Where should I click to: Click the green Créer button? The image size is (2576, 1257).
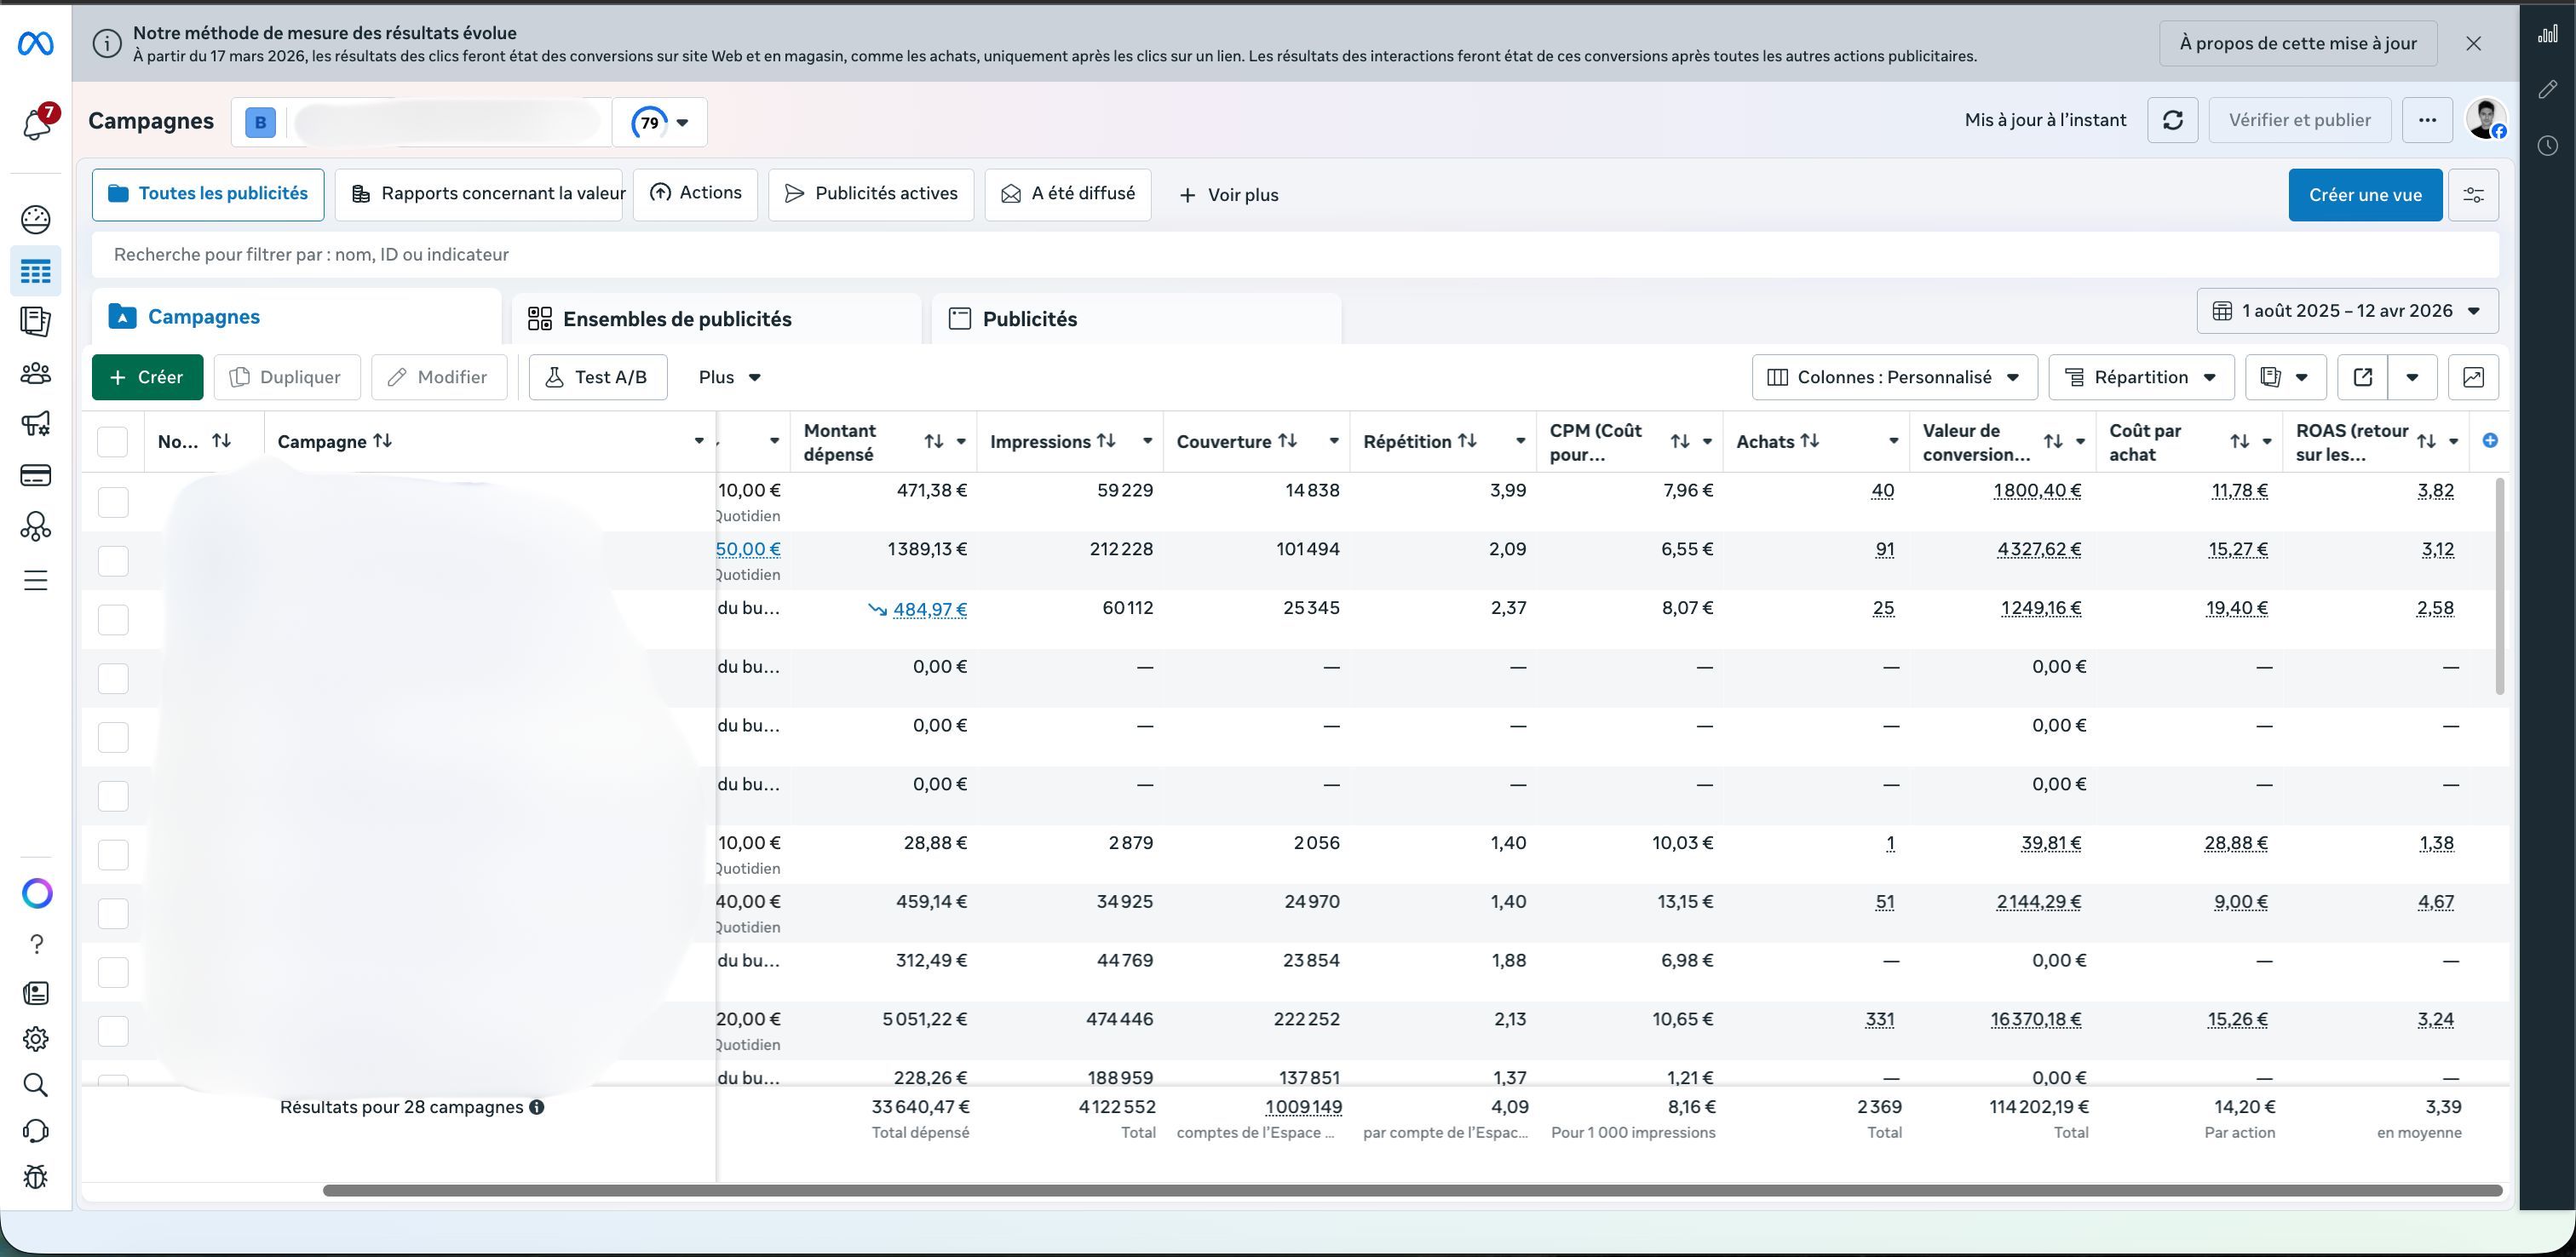147,377
